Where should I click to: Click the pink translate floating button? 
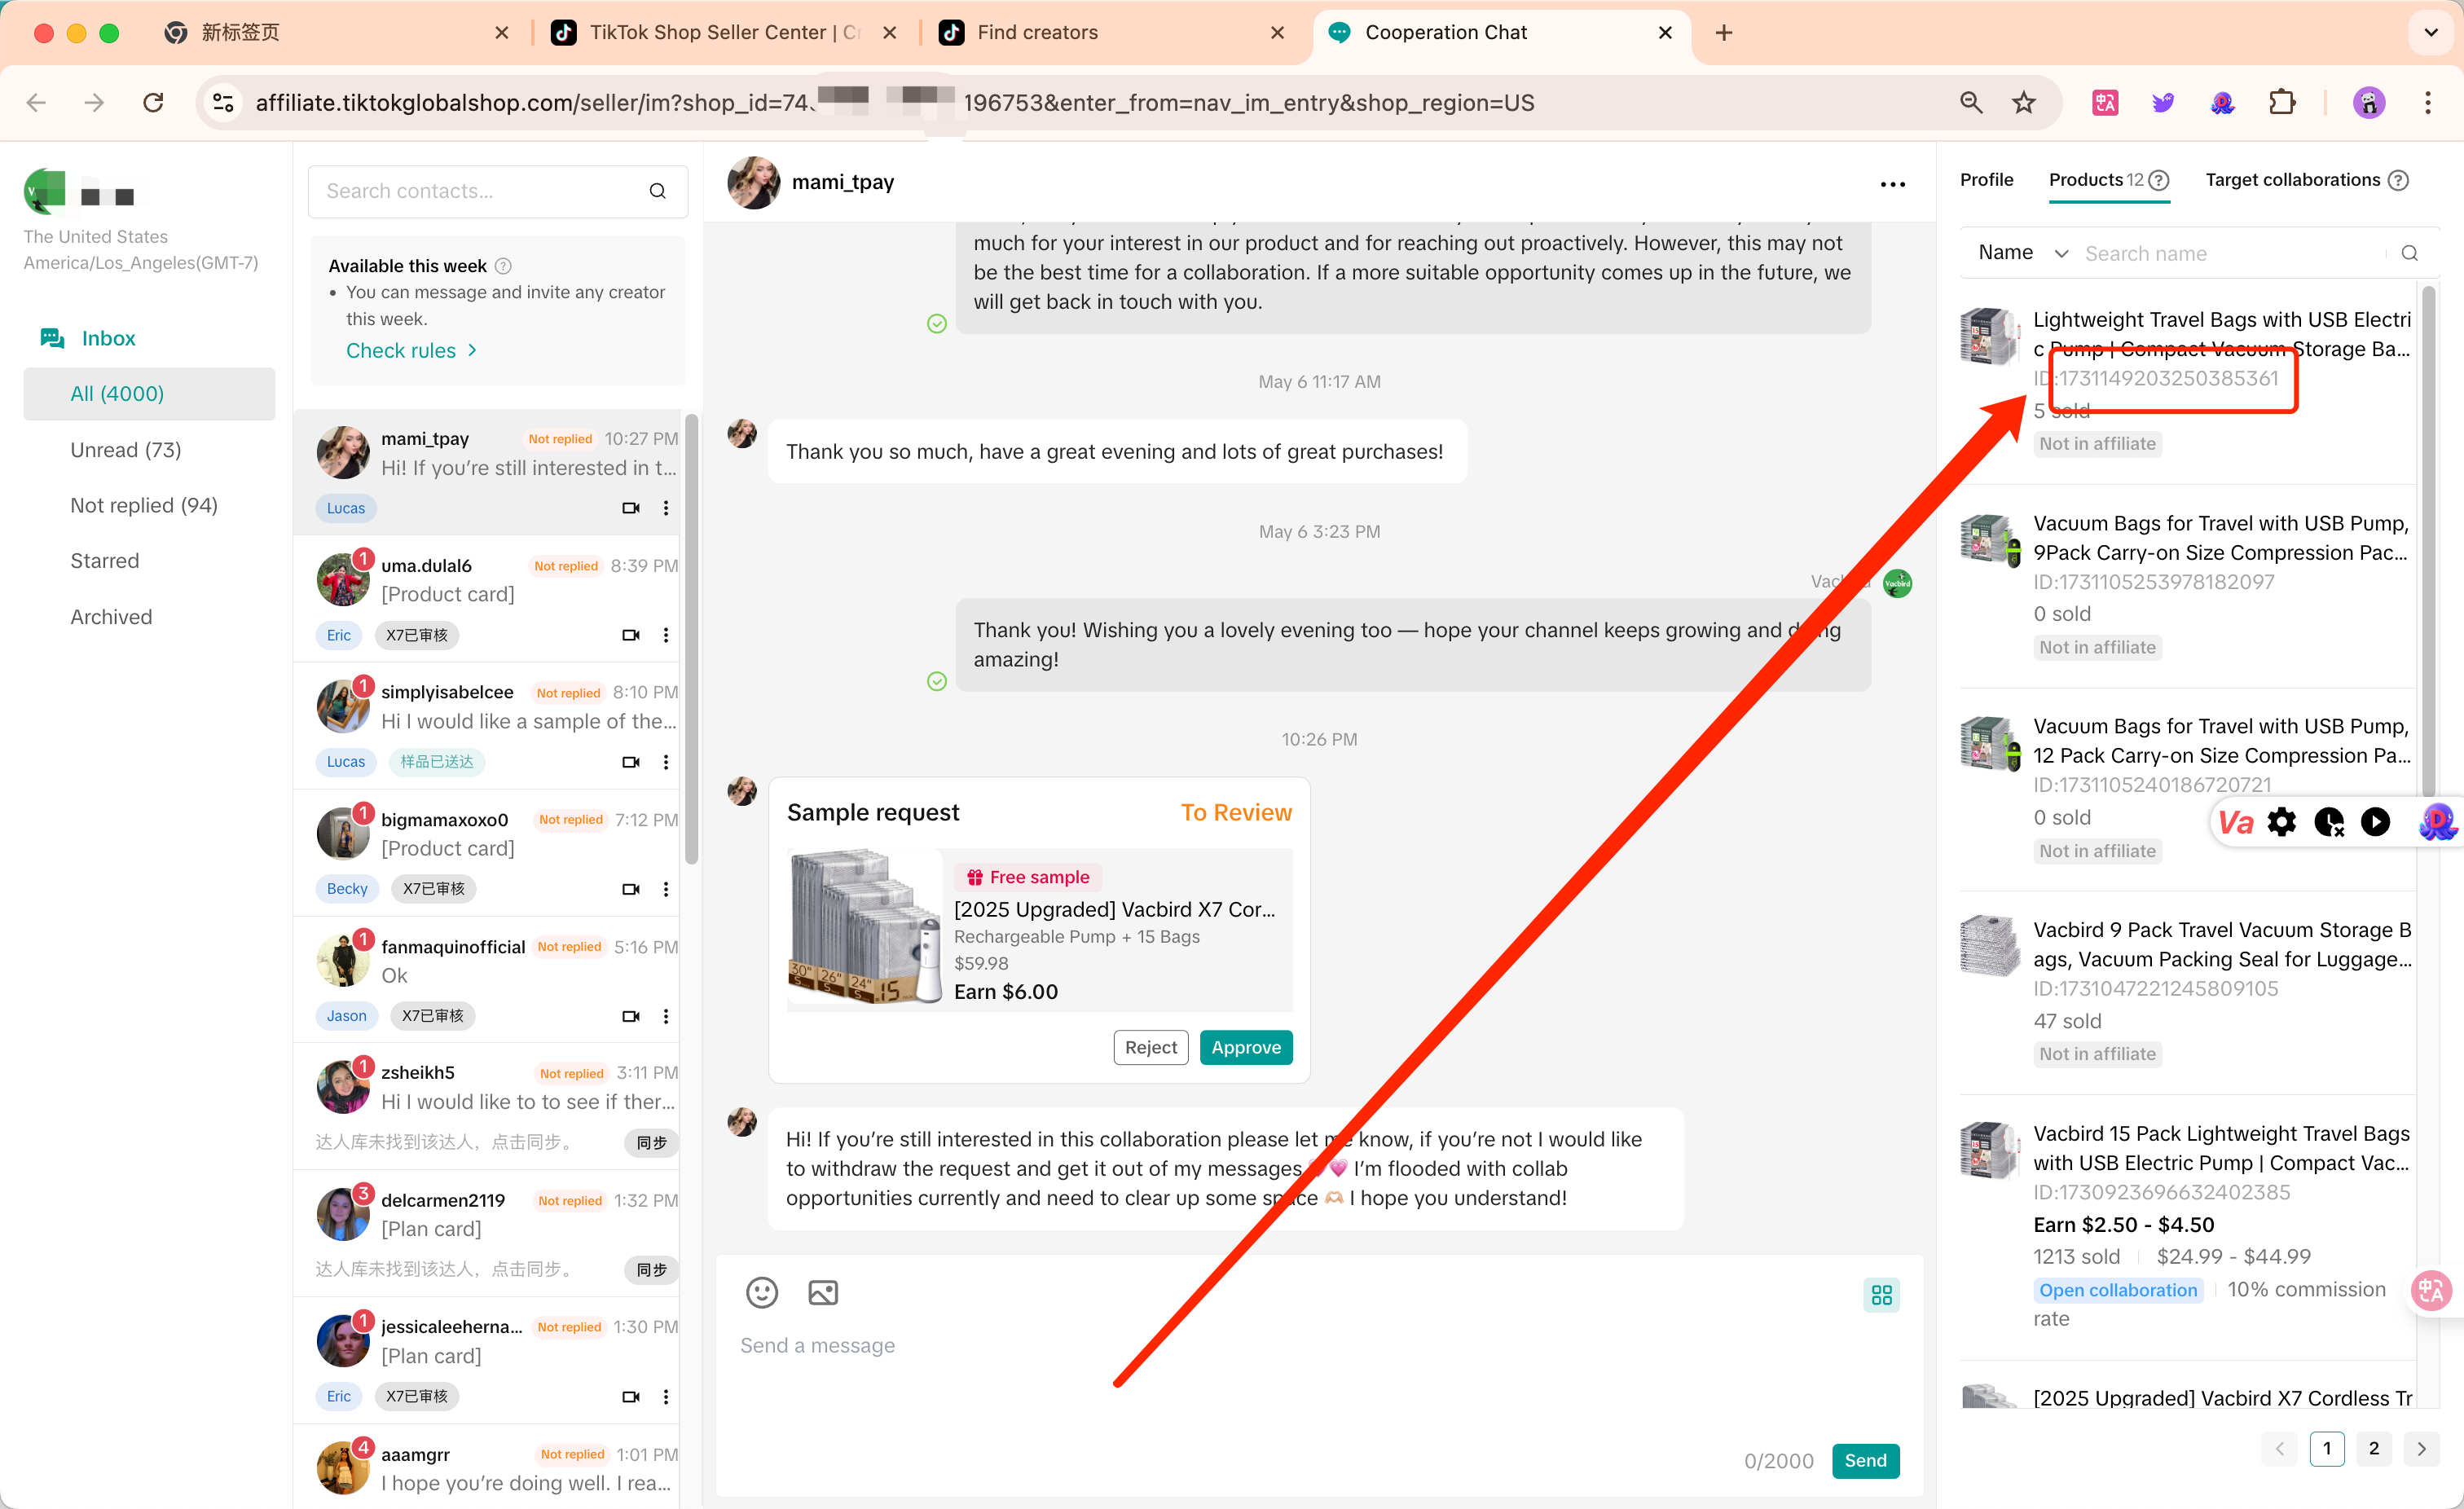[2431, 1290]
